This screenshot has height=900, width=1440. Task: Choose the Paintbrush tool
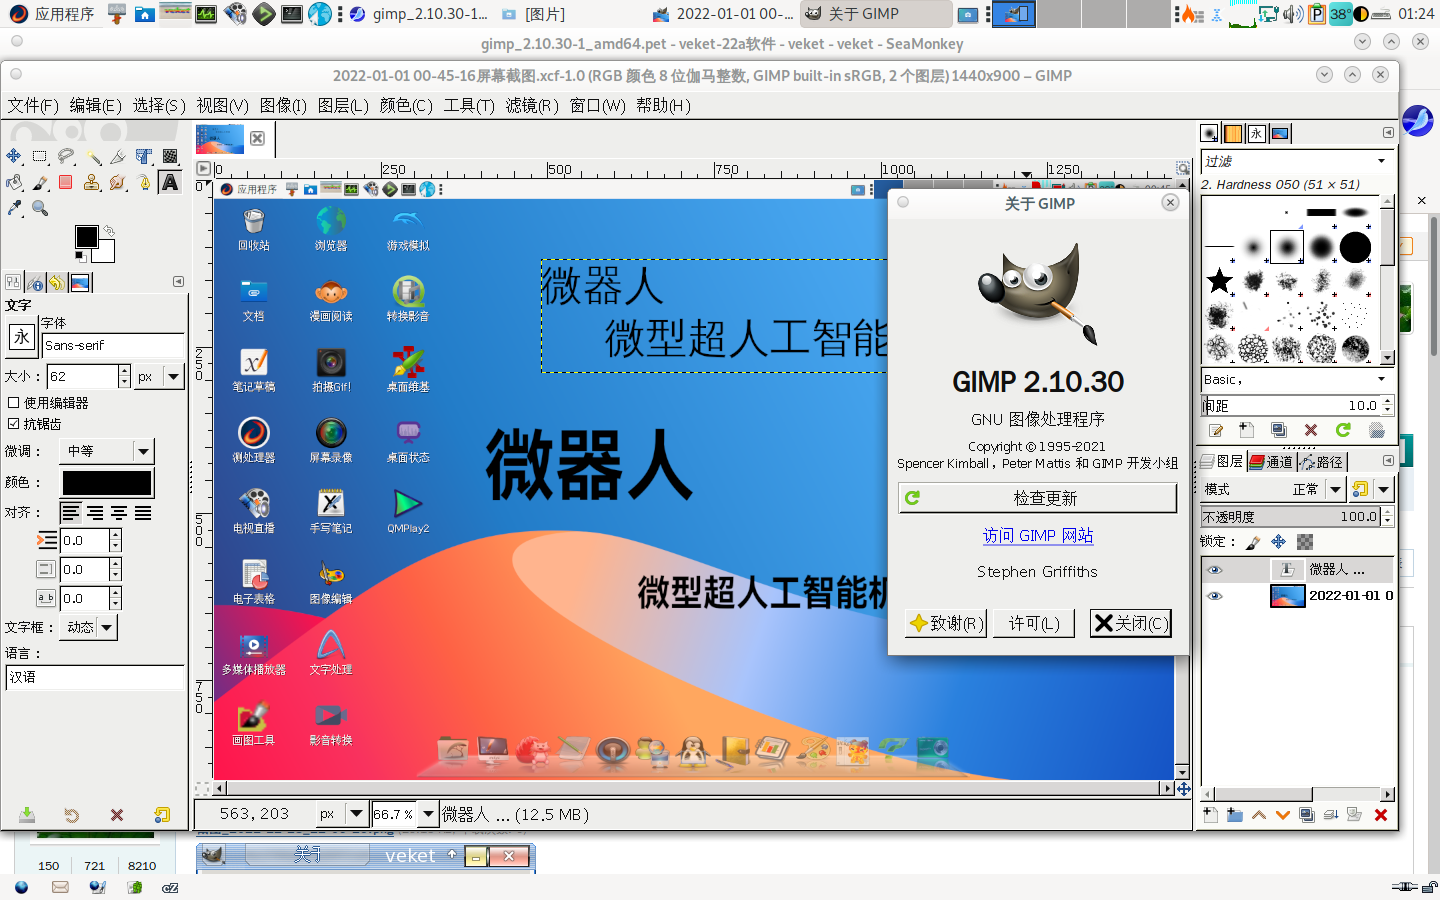pyautogui.click(x=40, y=182)
